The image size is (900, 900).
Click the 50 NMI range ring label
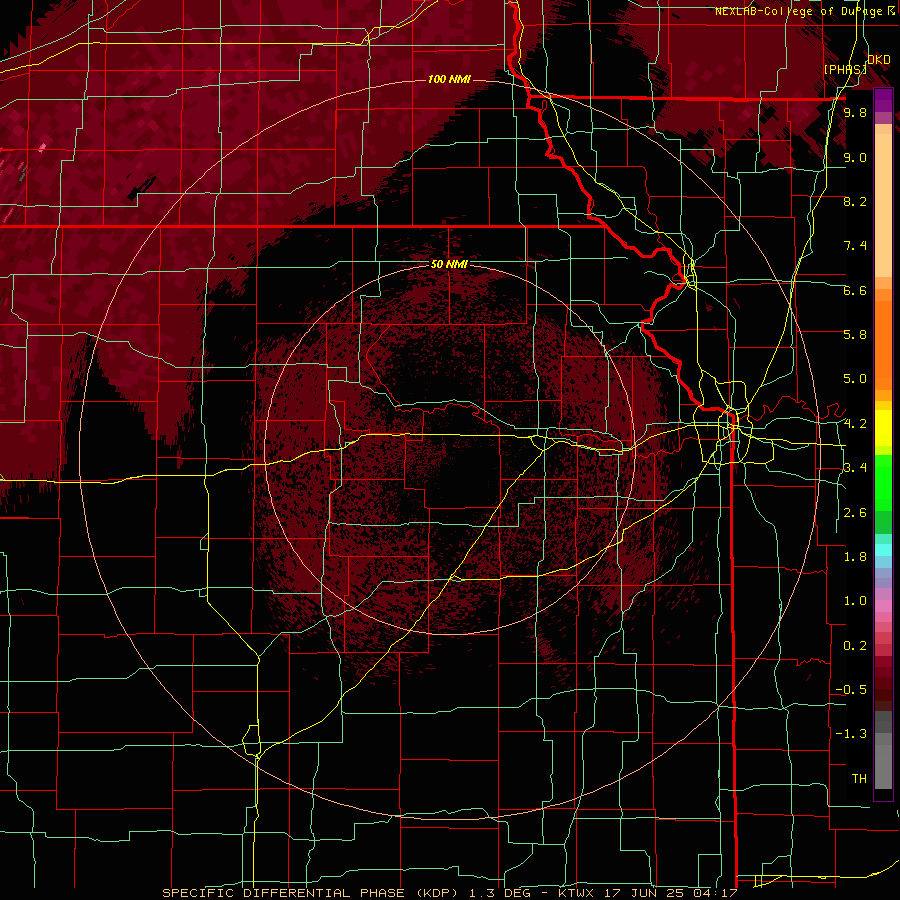click(x=449, y=264)
